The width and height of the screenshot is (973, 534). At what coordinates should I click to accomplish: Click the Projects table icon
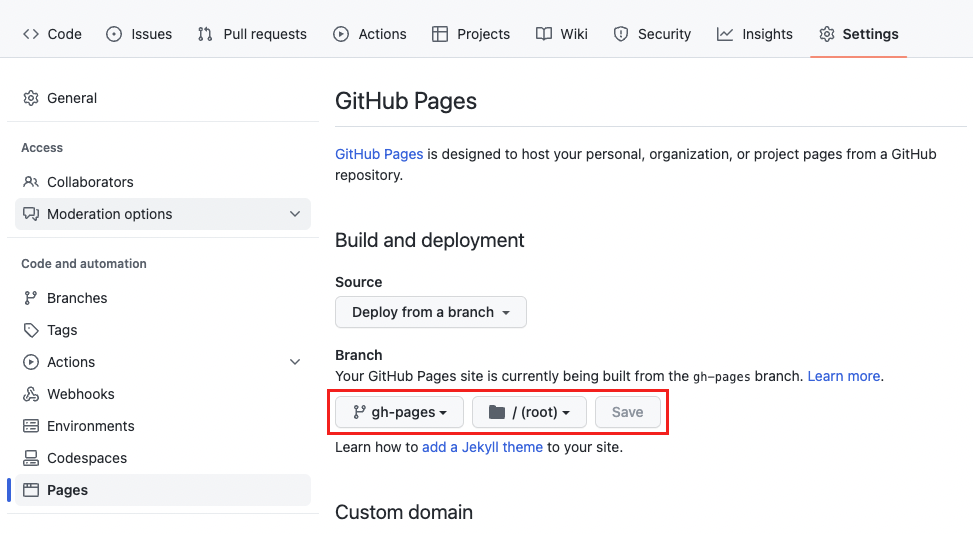click(440, 34)
